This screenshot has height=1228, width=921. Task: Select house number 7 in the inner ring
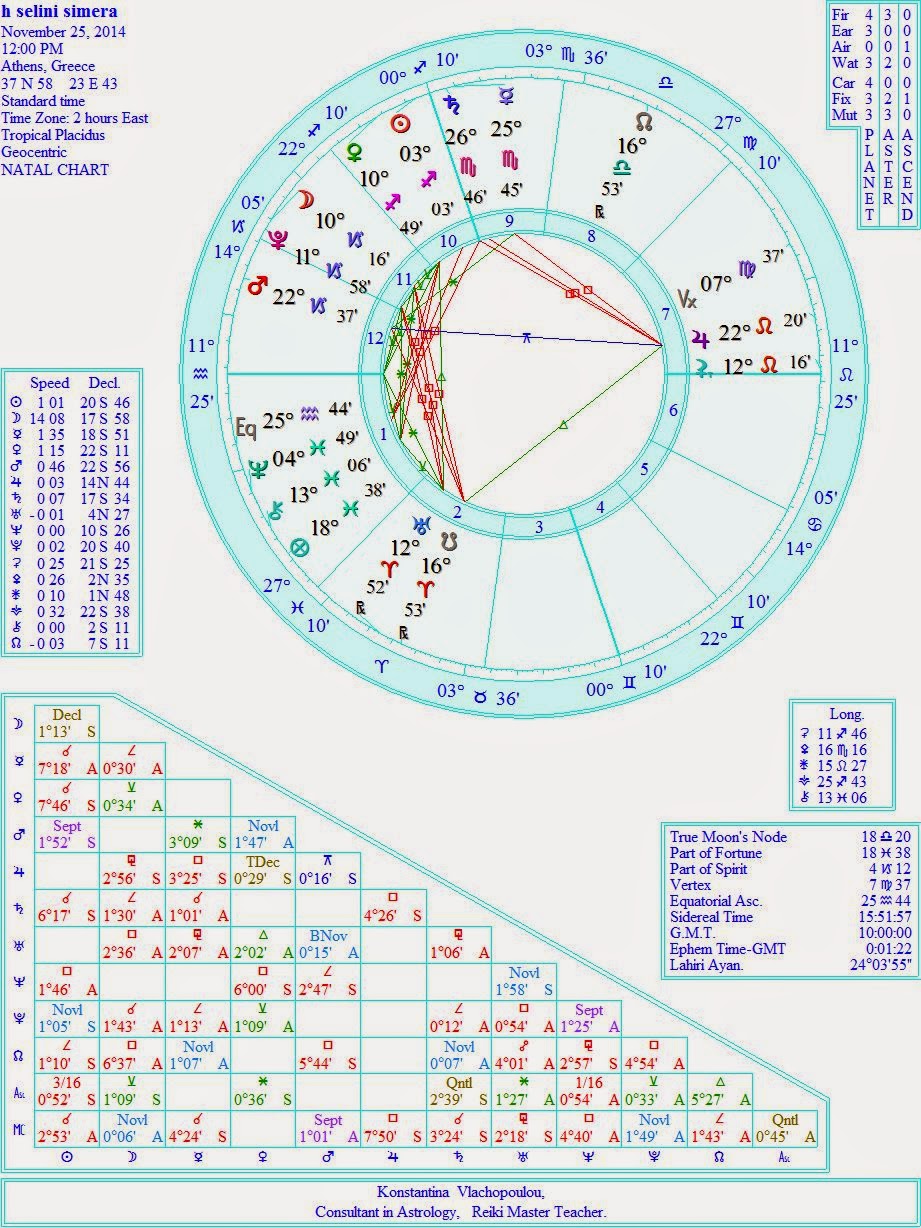point(665,315)
